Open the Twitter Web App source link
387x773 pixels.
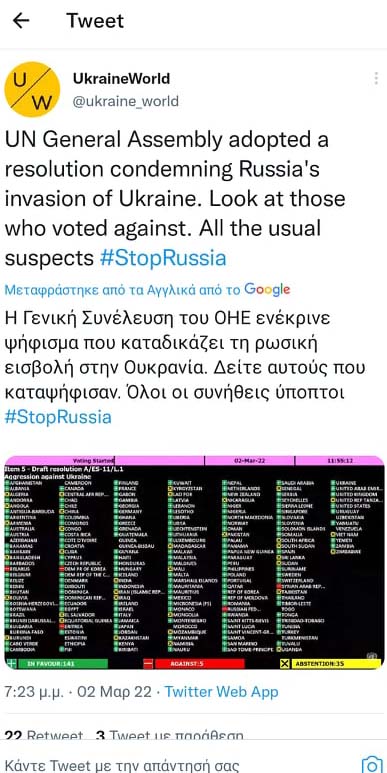click(x=221, y=691)
